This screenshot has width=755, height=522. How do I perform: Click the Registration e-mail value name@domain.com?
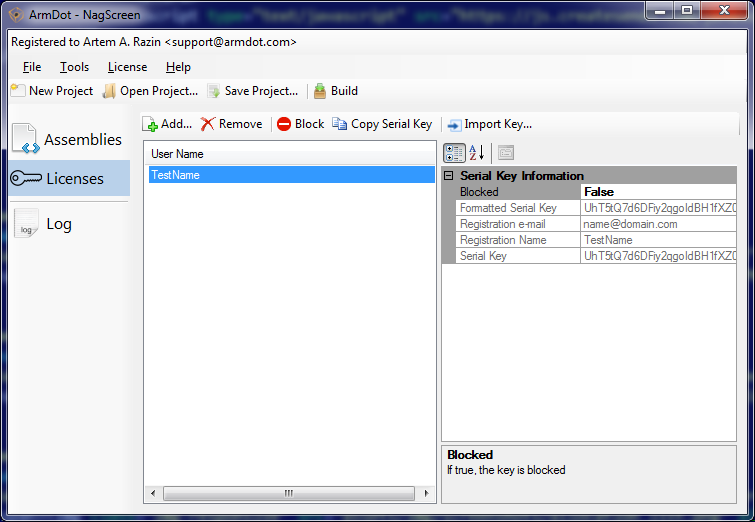(x=658, y=224)
